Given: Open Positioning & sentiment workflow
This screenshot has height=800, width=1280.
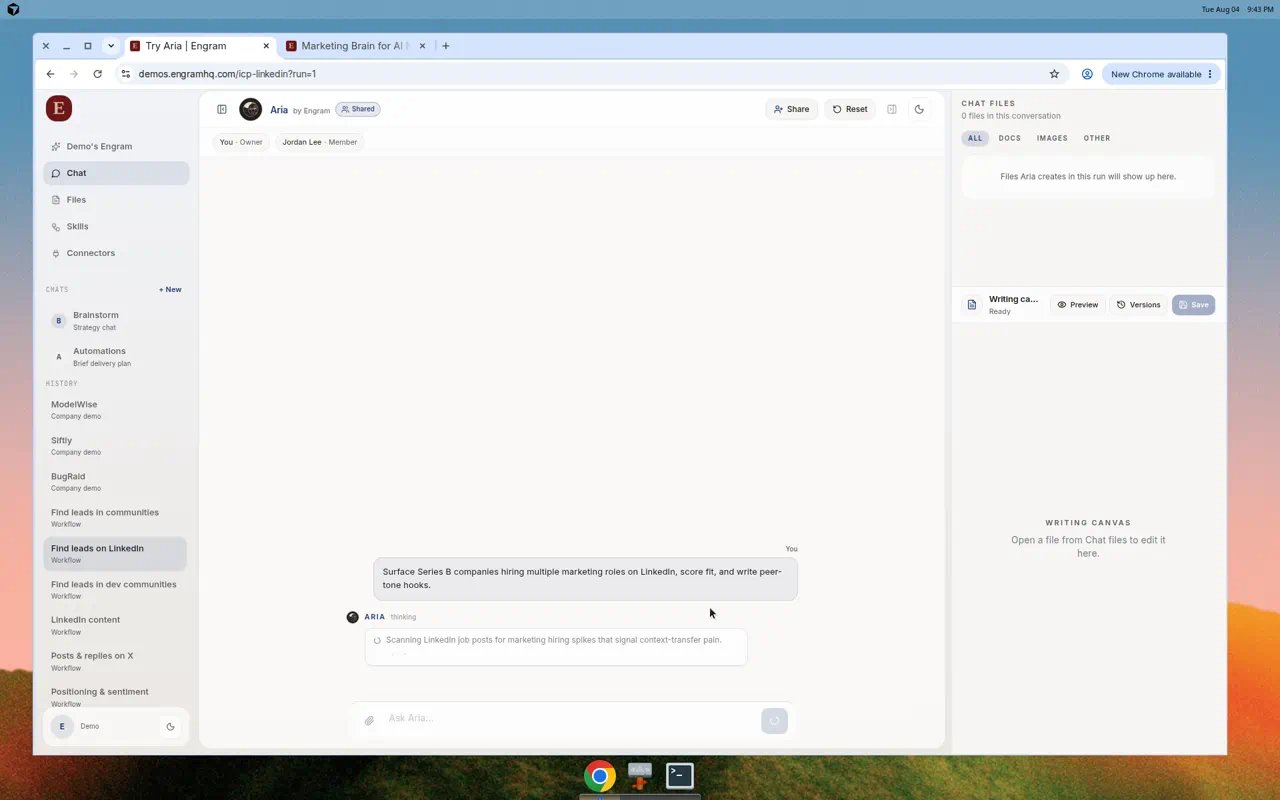Looking at the screenshot, I should point(116,697).
